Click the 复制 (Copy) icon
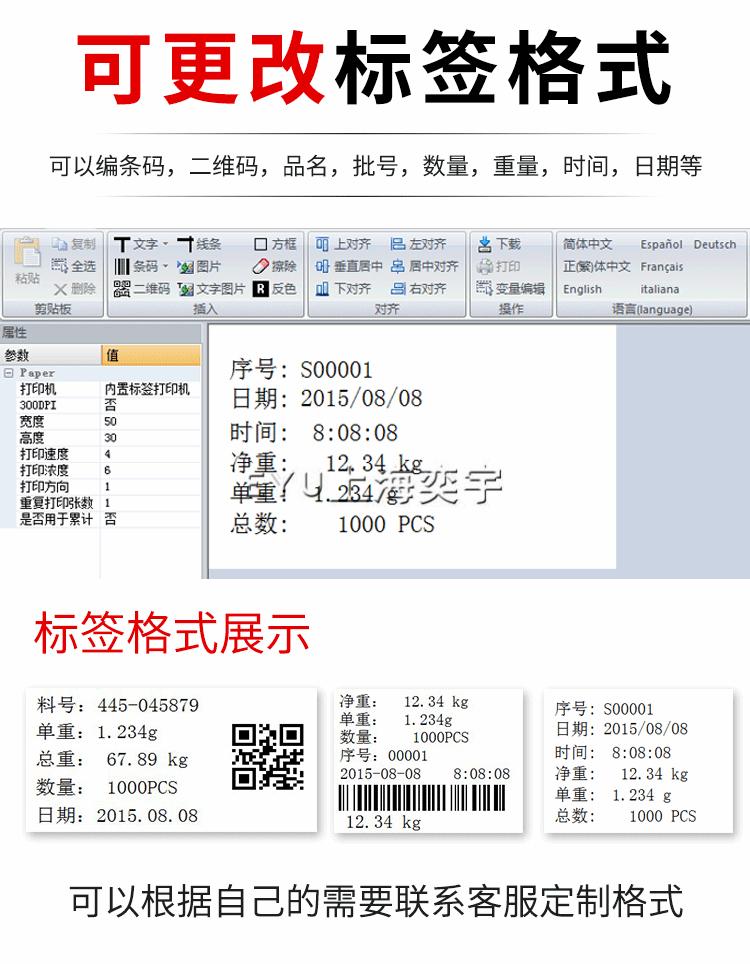This screenshot has width=750, height=964. [x=60, y=244]
